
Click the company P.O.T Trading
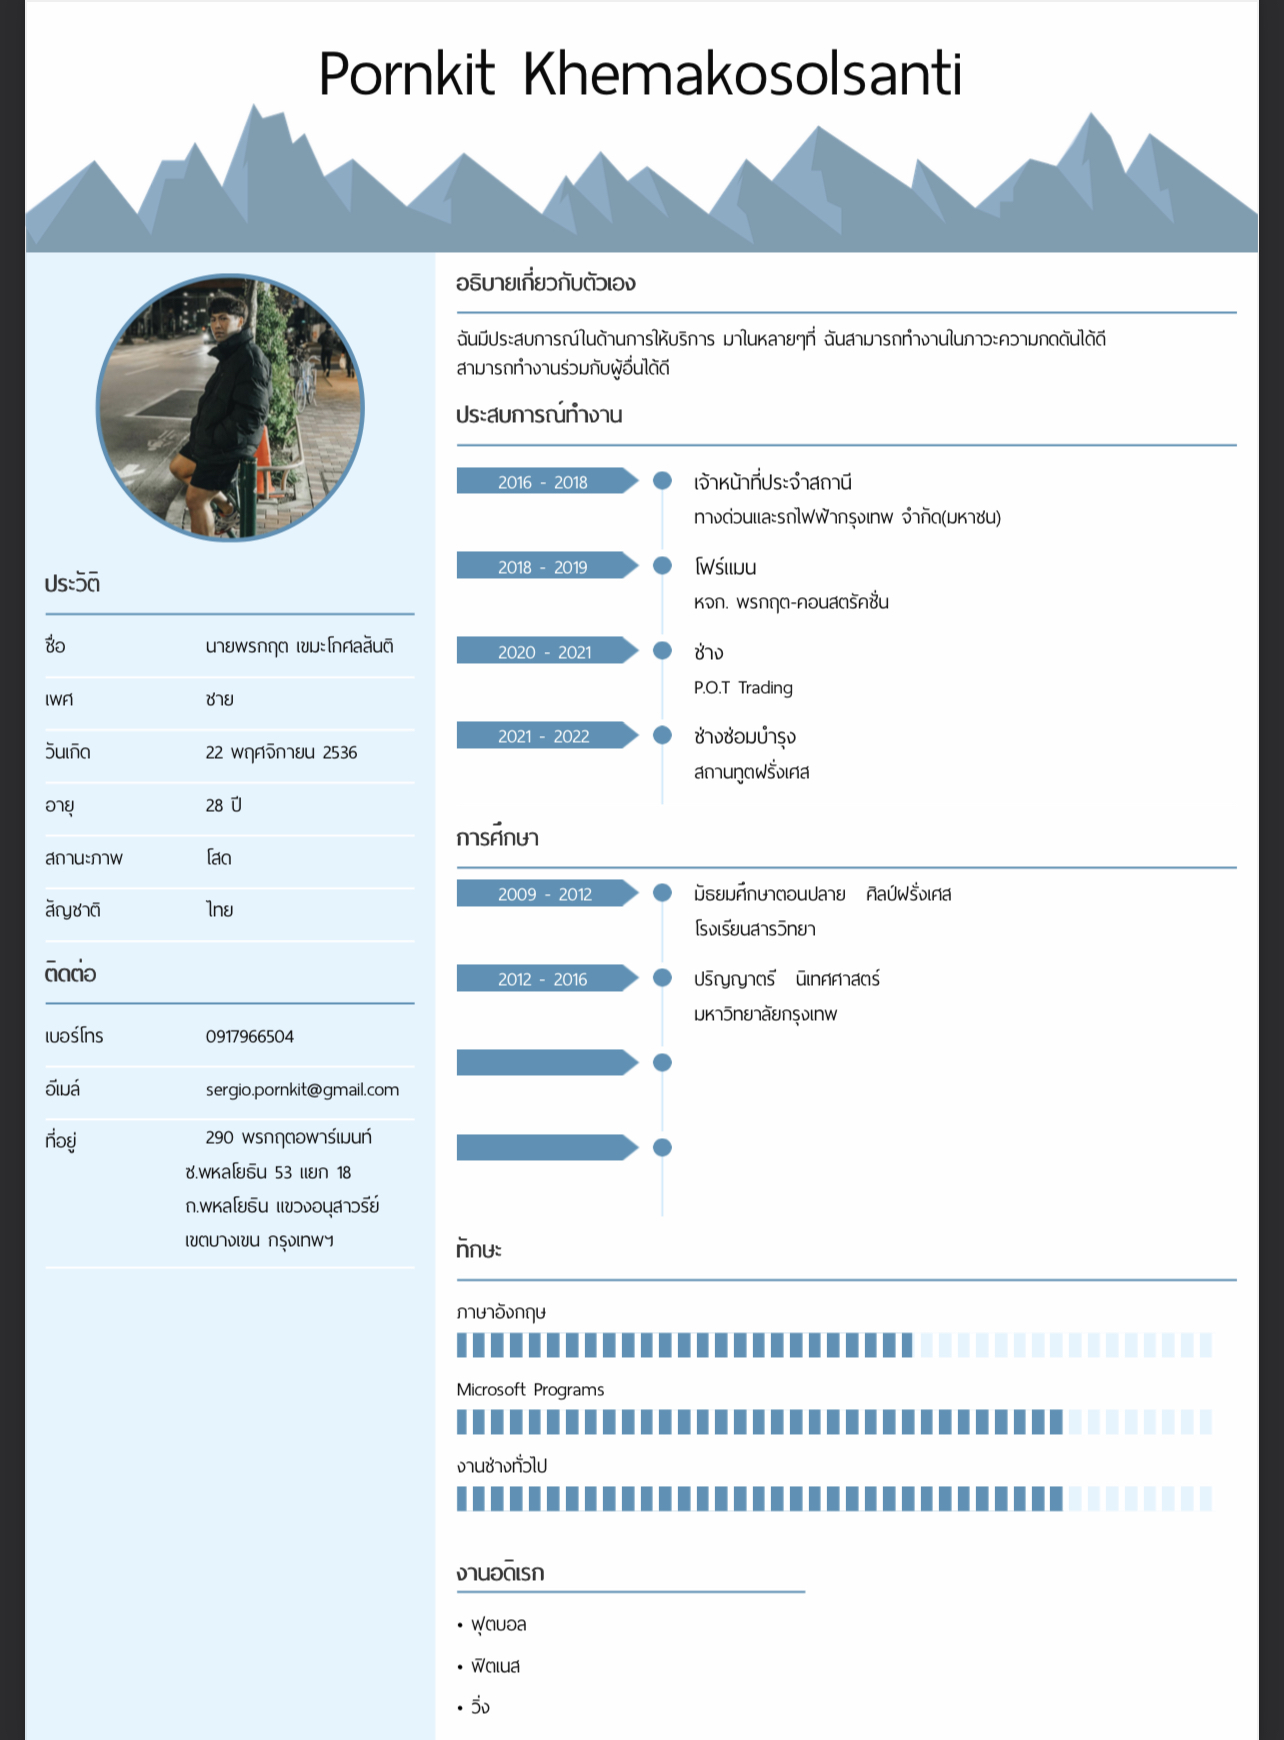tap(743, 688)
